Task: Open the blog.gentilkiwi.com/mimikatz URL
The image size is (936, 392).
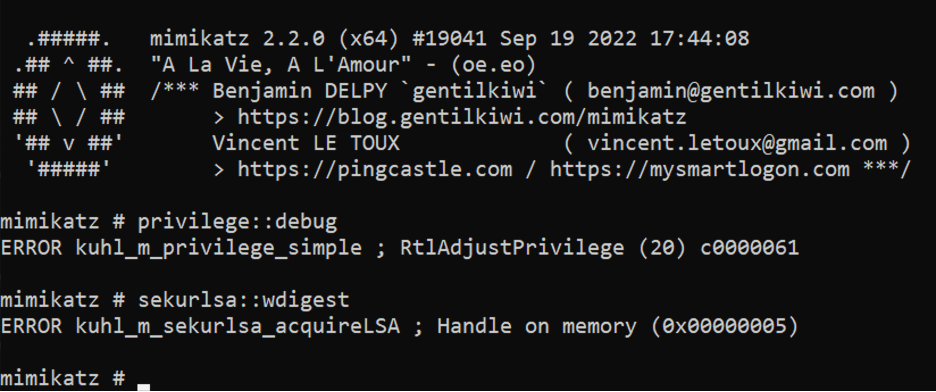Action: pyautogui.click(x=462, y=118)
